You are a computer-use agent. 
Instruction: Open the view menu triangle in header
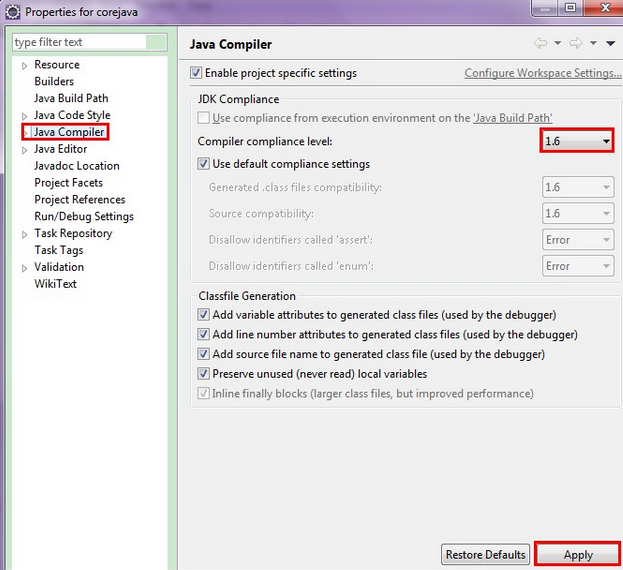click(x=611, y=43)
